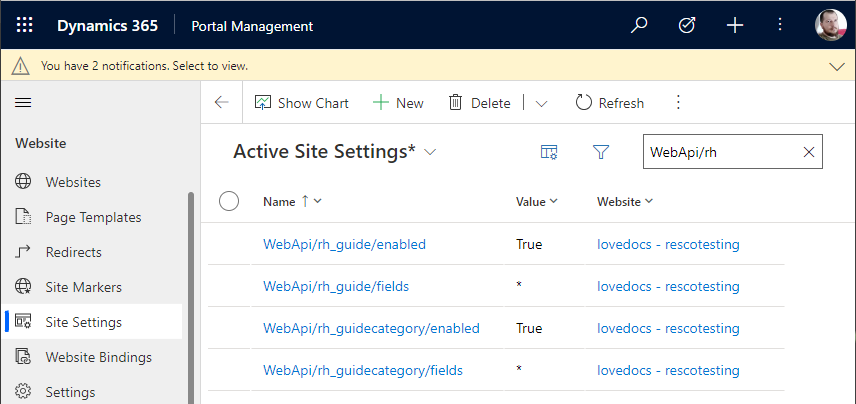This screenshot has width=856, height=404.
Task: Open the filter funnel icon
Action: pyautogui.click(x=601, y=152)
